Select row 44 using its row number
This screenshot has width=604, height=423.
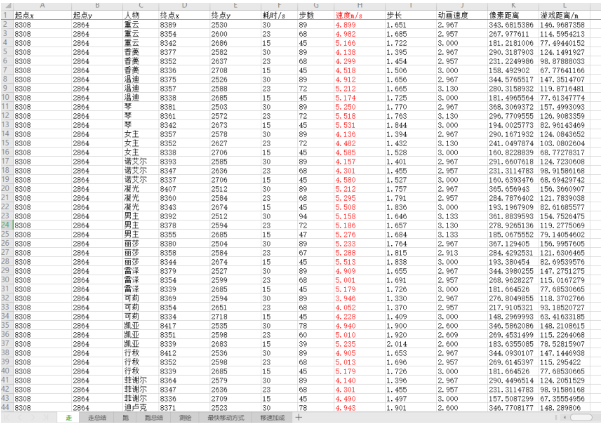coord(4,409)
